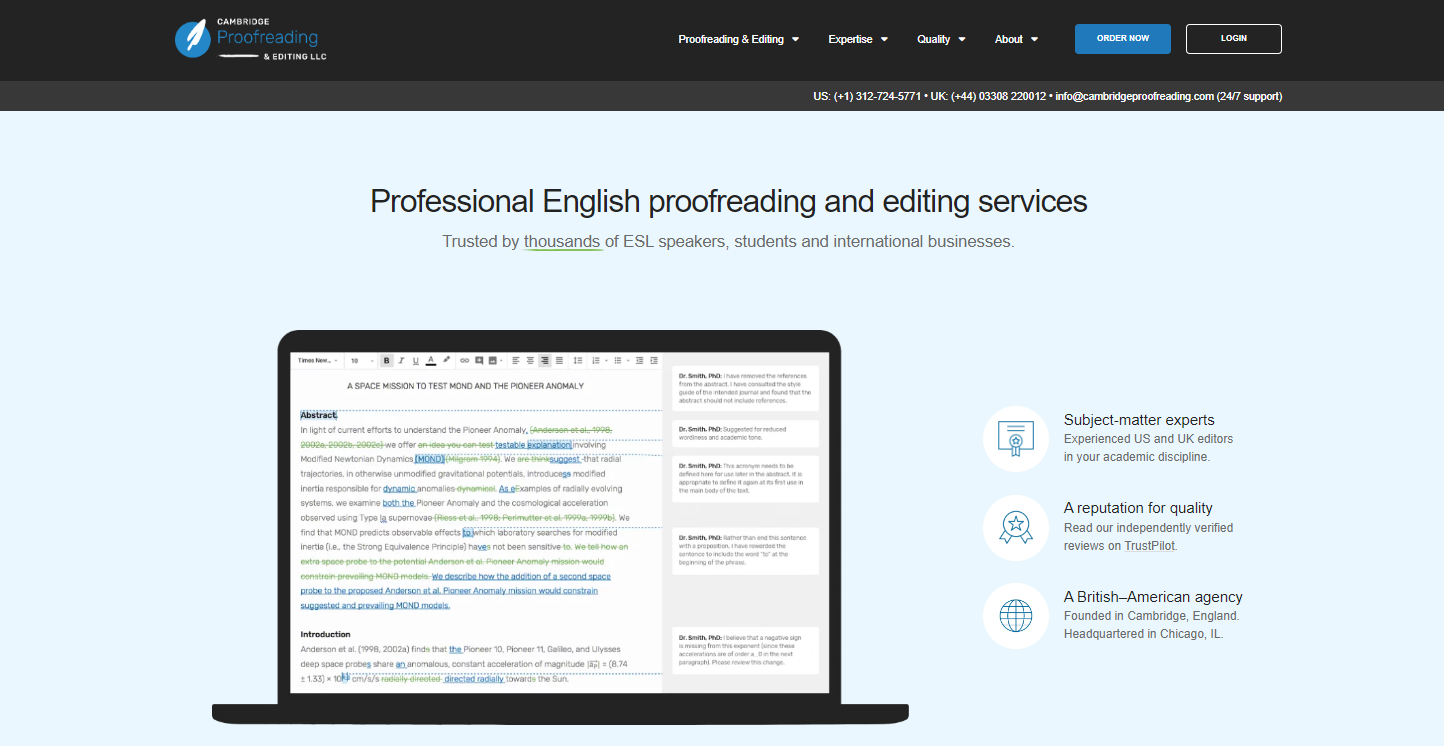Toggle Bold in the editor toolbar
This screenshot has width=1444, height=746.
(x=387, y=360)
